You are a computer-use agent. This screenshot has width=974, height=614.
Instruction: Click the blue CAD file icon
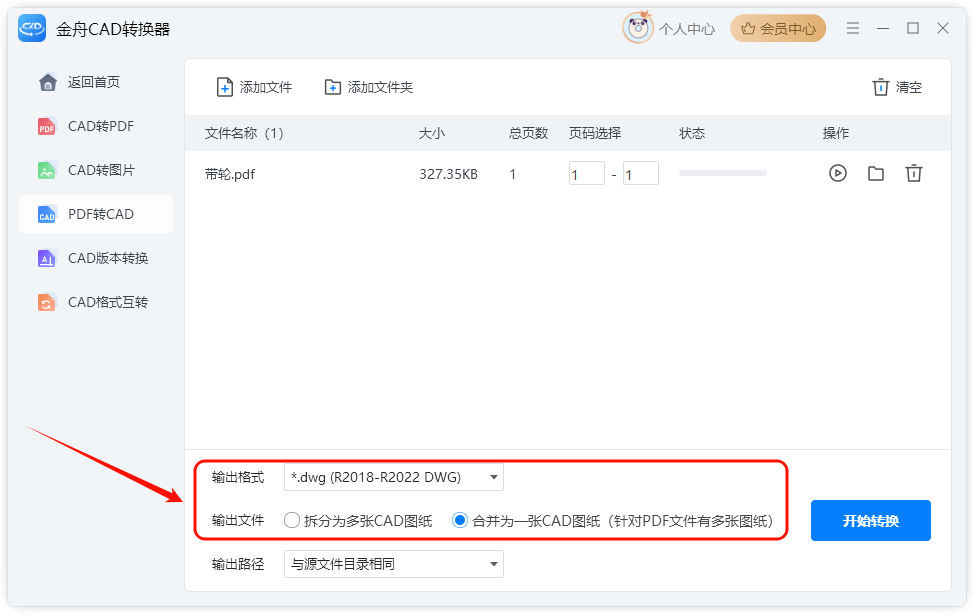coord(47,214)
